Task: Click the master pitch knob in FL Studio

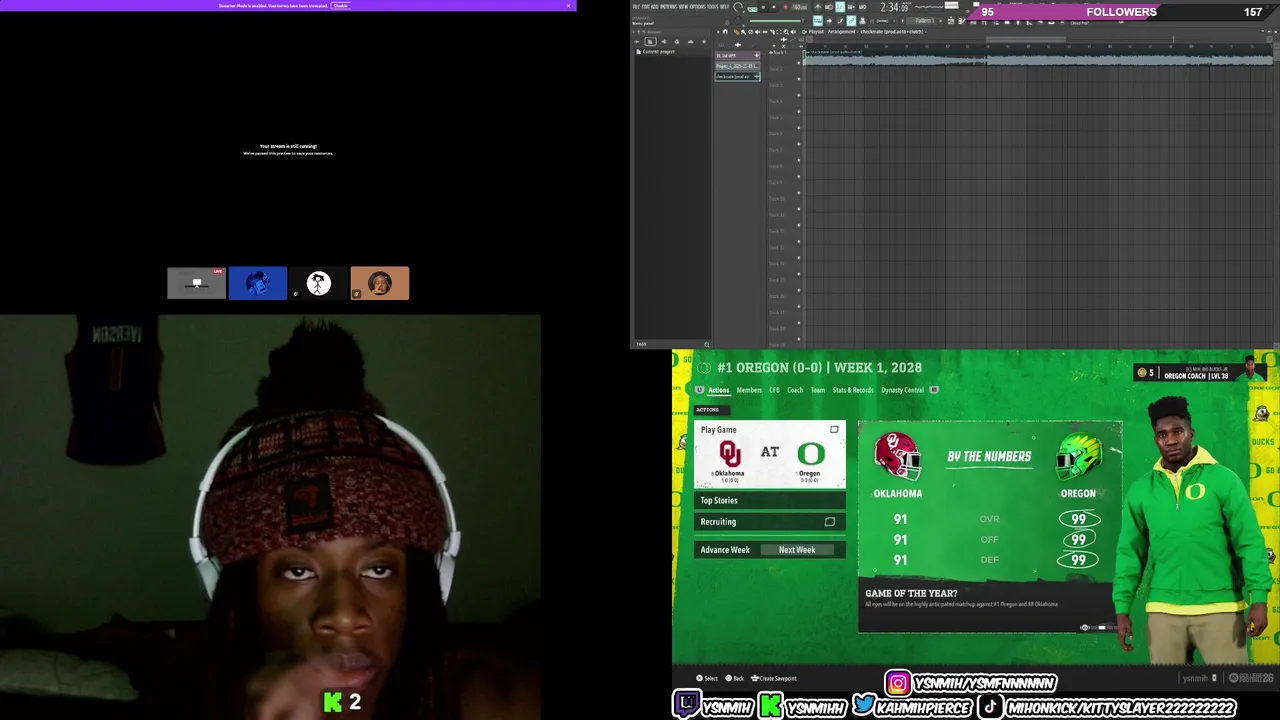Action: pyautogui.click(x=738, y=20)
